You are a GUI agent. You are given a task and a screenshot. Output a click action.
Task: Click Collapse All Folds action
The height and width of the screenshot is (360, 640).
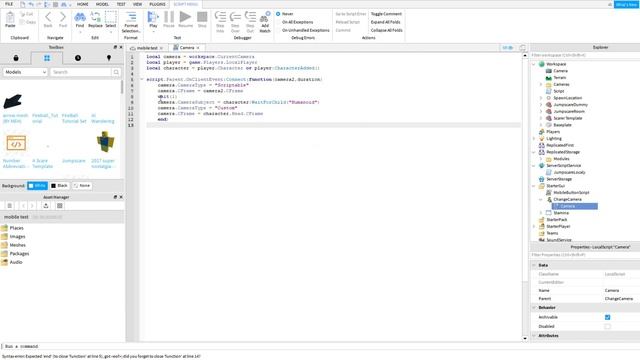click(387, 30)
